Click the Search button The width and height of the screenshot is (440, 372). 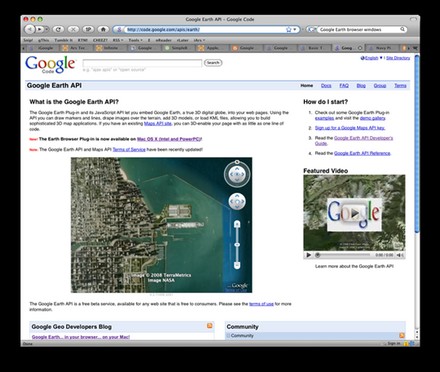pyautogui.click(x=213, y=63)
